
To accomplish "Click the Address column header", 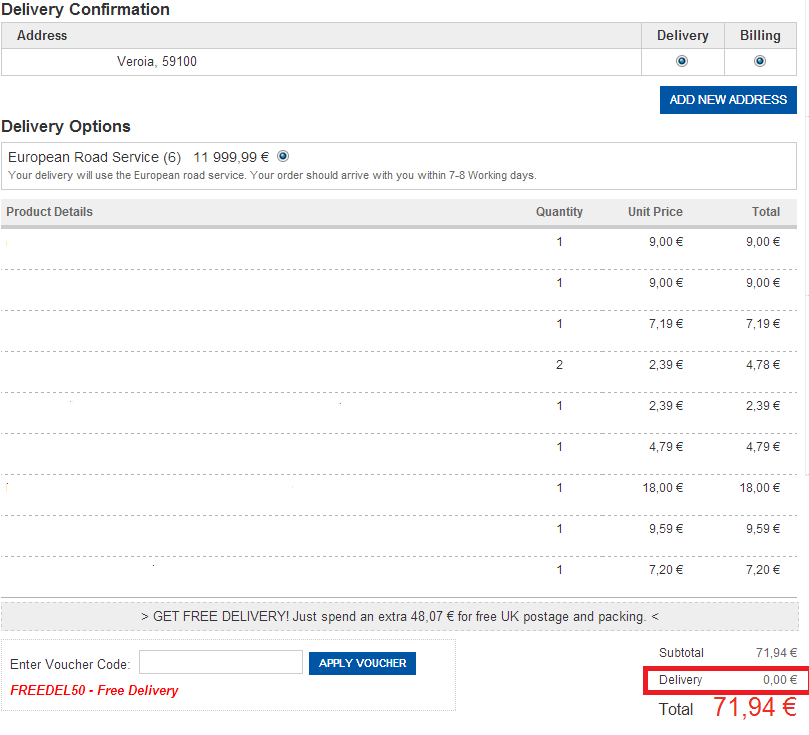I will pos(42,36).
